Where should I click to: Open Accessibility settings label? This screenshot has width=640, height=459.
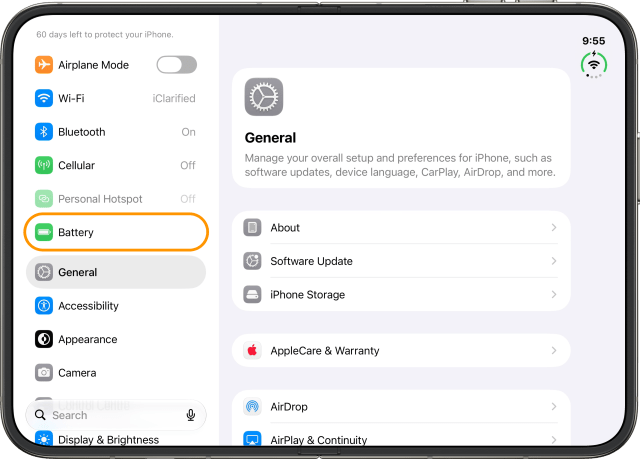88,306
